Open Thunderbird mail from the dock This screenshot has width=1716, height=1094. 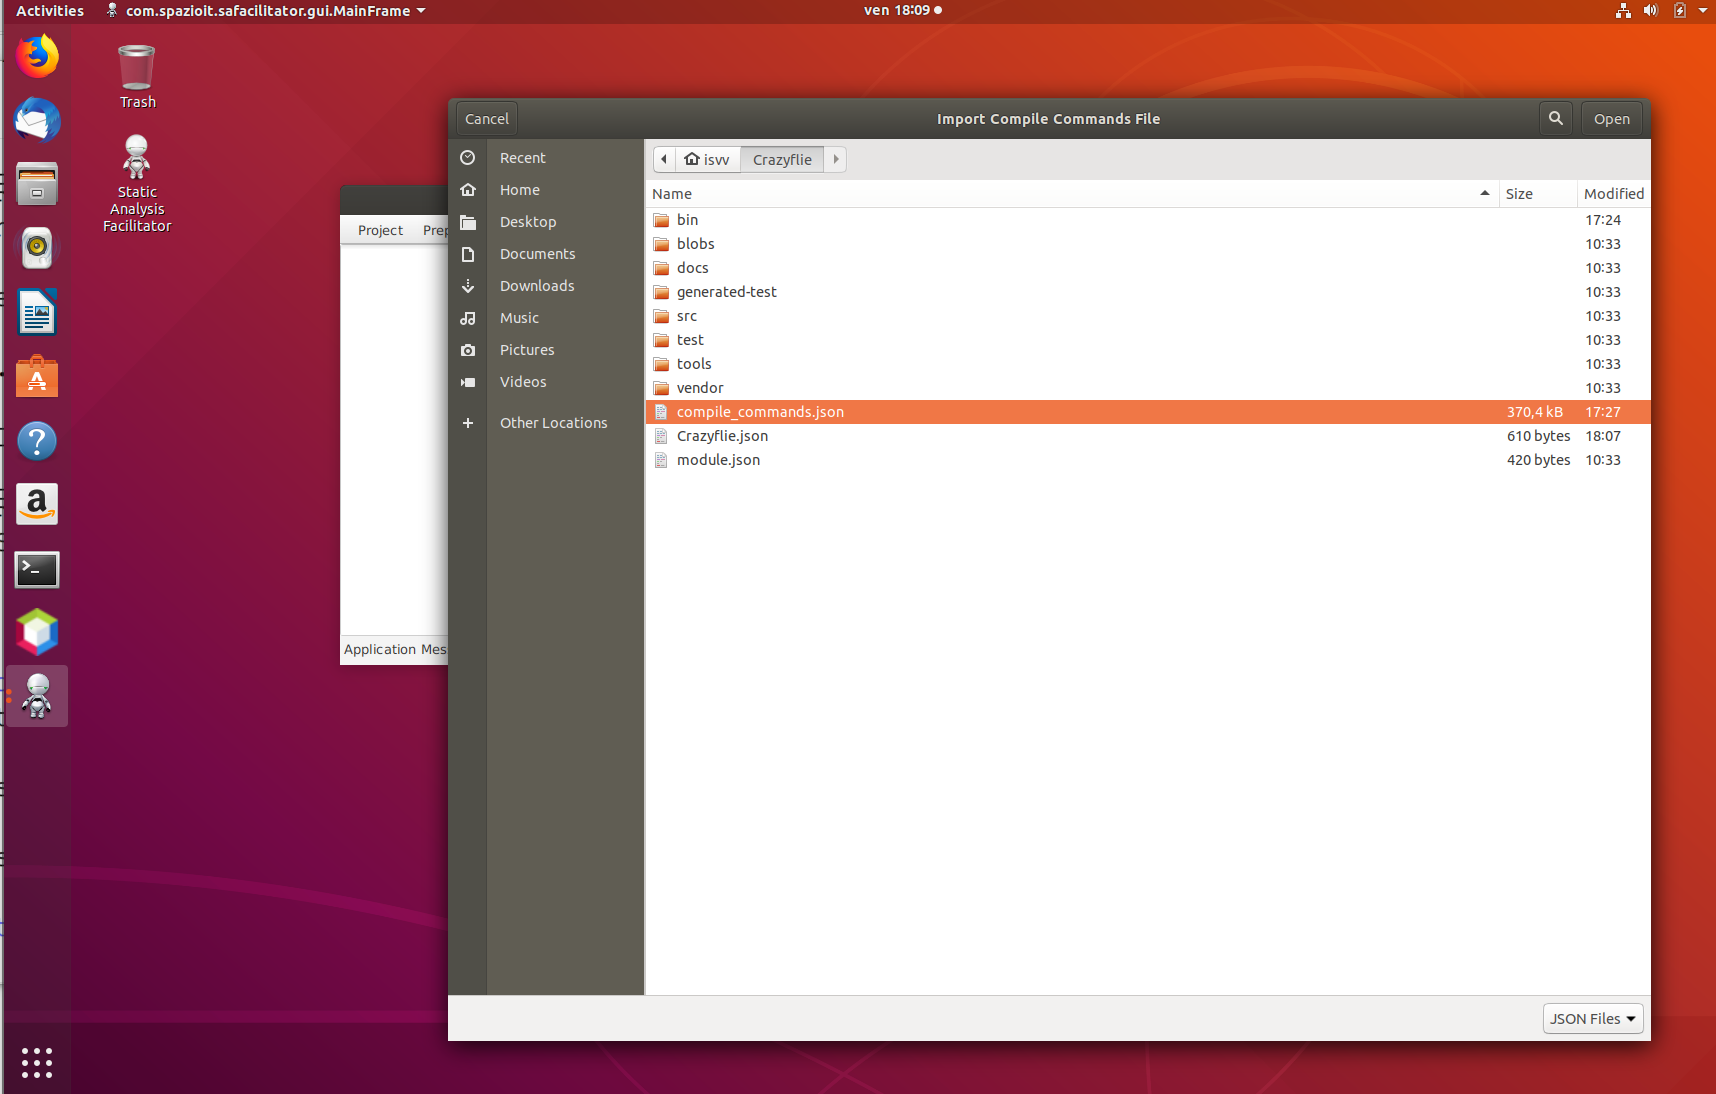[37, 121]
